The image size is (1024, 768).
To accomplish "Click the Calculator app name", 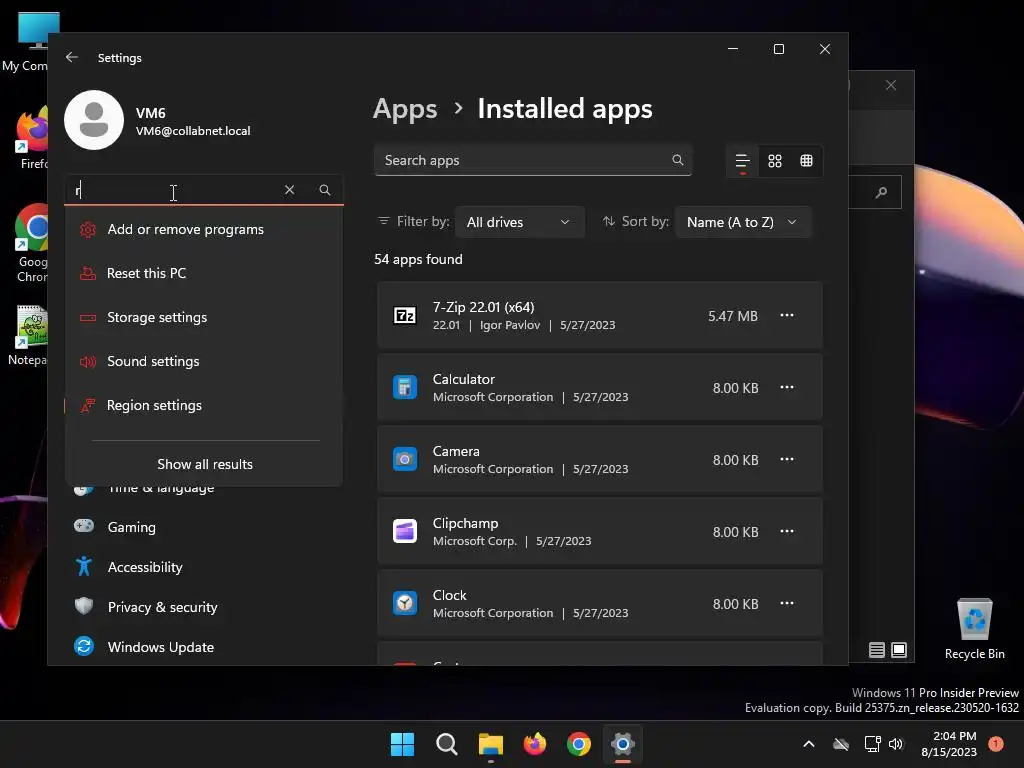I will 464,379.
